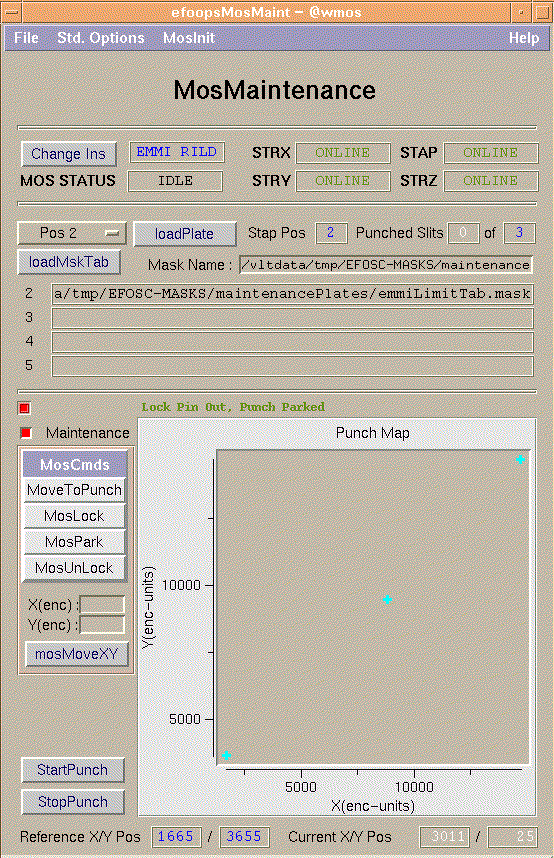Viewport: 554px width, 858px height.
Task: Click the empty mask slot 4 field
Action: (x=292, y=342)
